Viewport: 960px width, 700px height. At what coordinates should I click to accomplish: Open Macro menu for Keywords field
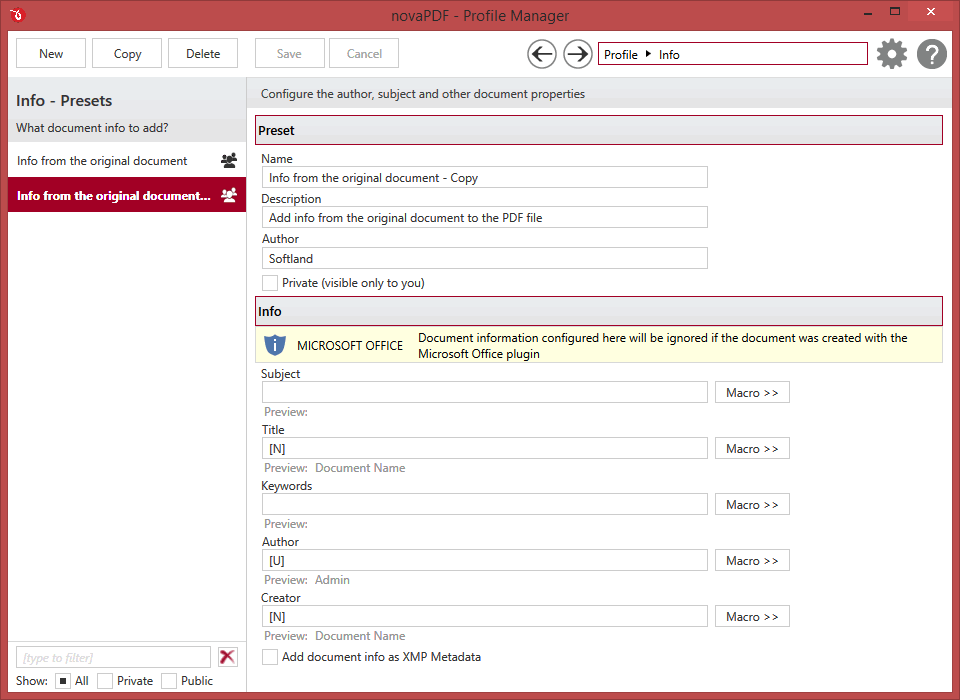752,505
